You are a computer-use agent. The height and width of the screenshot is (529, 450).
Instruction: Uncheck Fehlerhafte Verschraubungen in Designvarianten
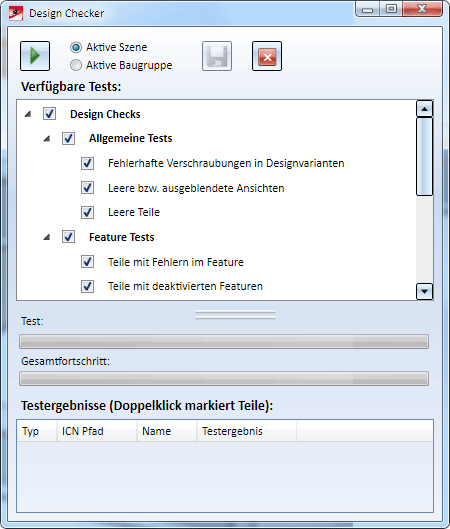(x=87, y=163)
